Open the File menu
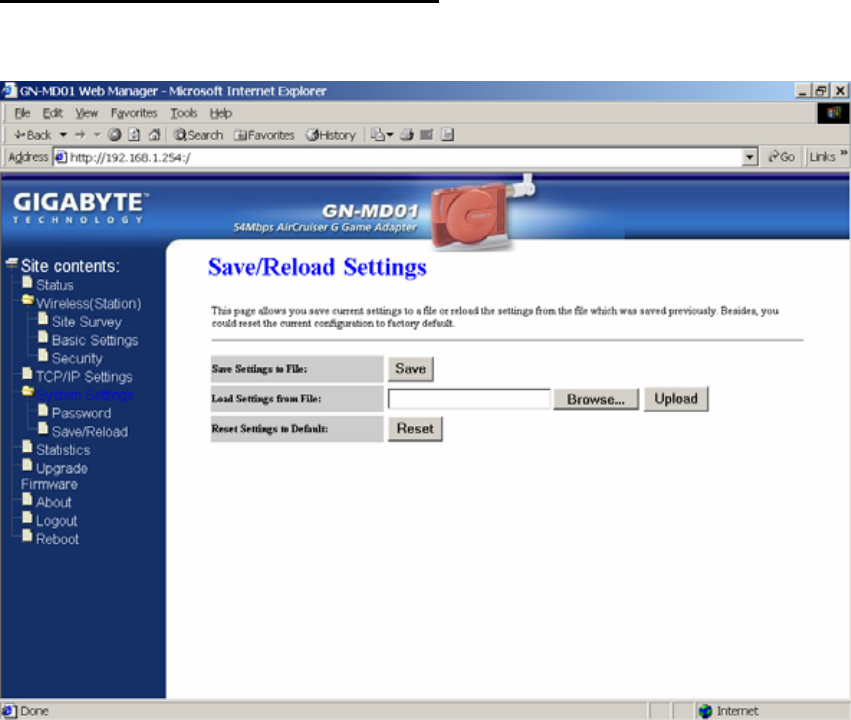 (x=22, y=113)
